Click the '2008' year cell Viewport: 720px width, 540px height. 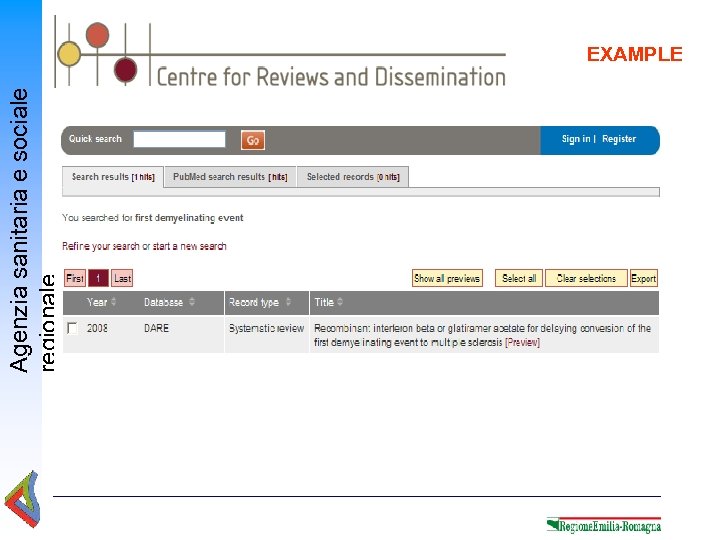[97, 328]
